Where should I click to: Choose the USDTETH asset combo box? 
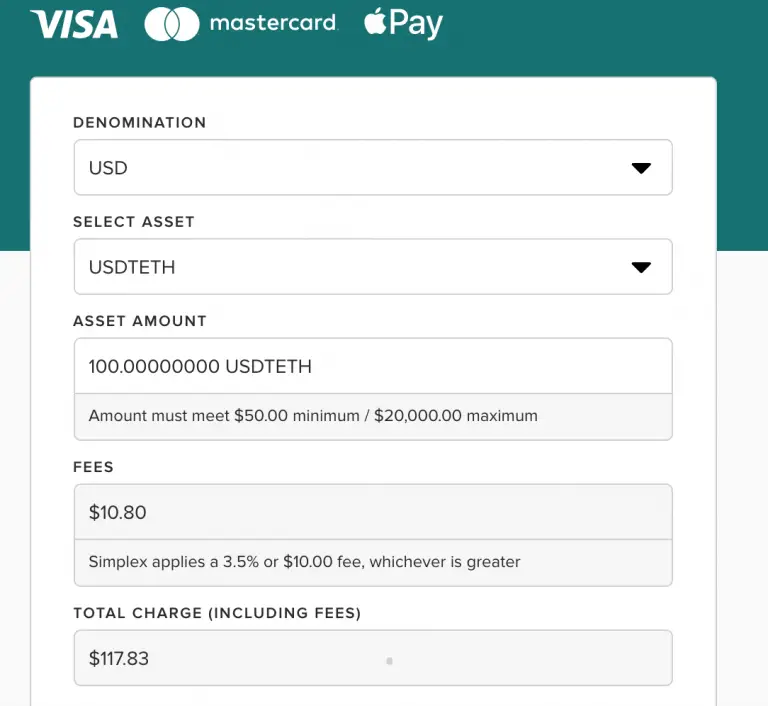(x=373, y=267)
